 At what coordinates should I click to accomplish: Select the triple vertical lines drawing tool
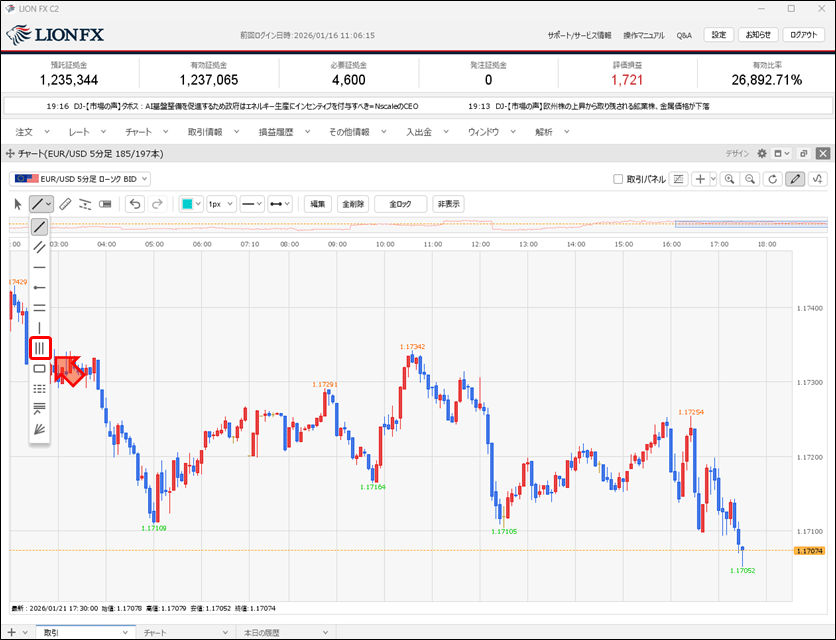[40, 348]
